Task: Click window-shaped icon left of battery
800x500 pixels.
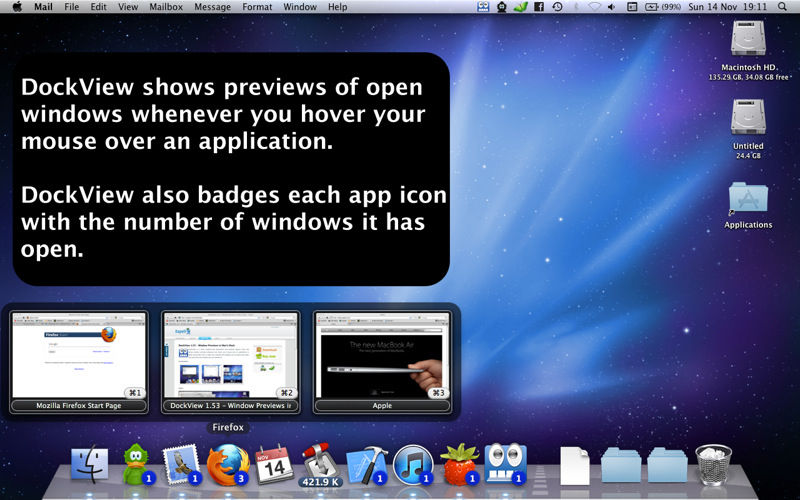Action: tap(632, 7)
